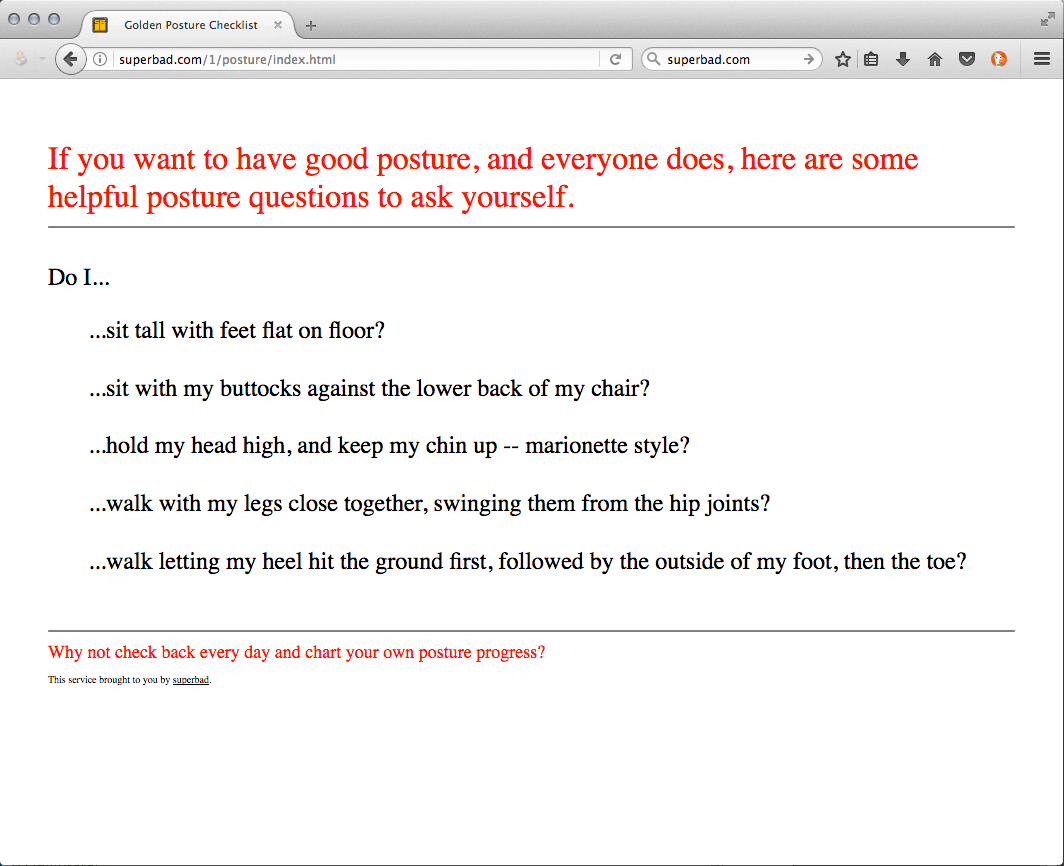Image resolution: width=1064 pixels, height=866 pixels.
Task: Go to the browser home page
Action: [935, 60]
